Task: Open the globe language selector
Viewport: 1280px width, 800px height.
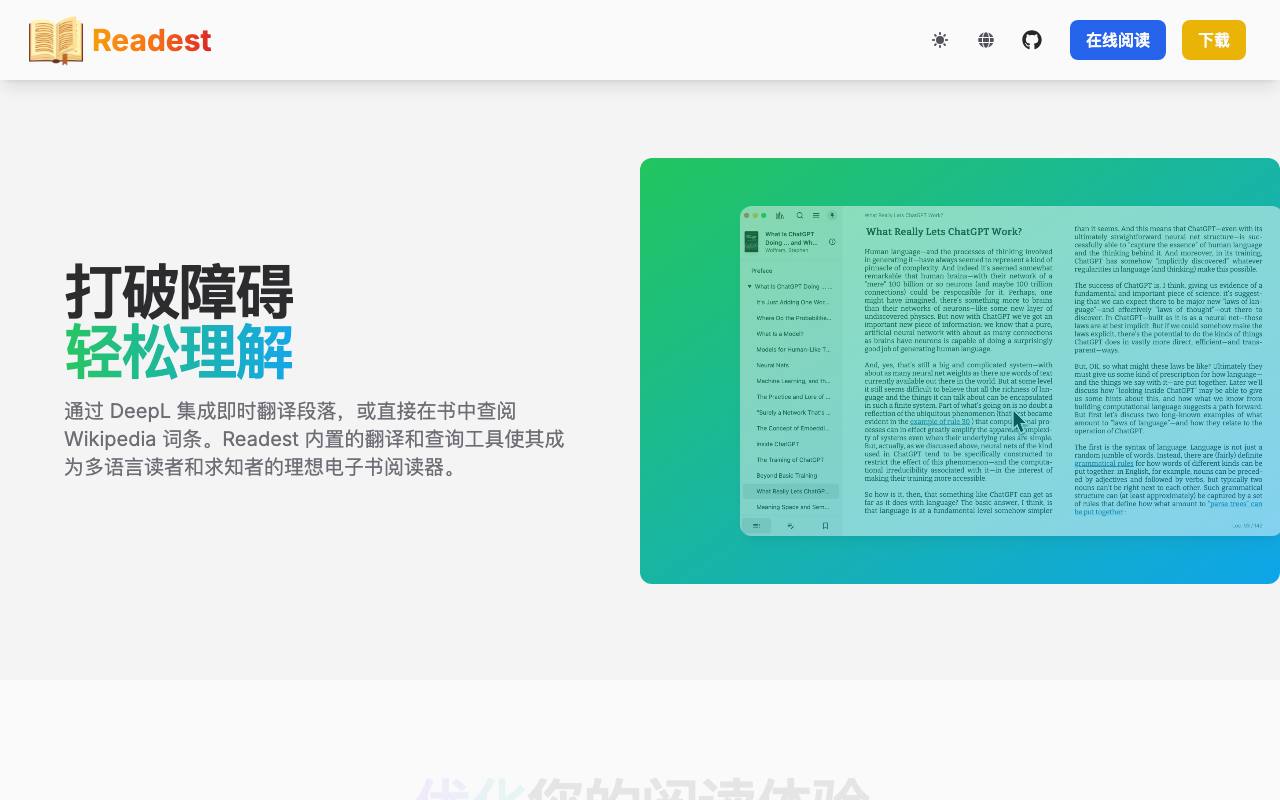Action: click(986, 40)
